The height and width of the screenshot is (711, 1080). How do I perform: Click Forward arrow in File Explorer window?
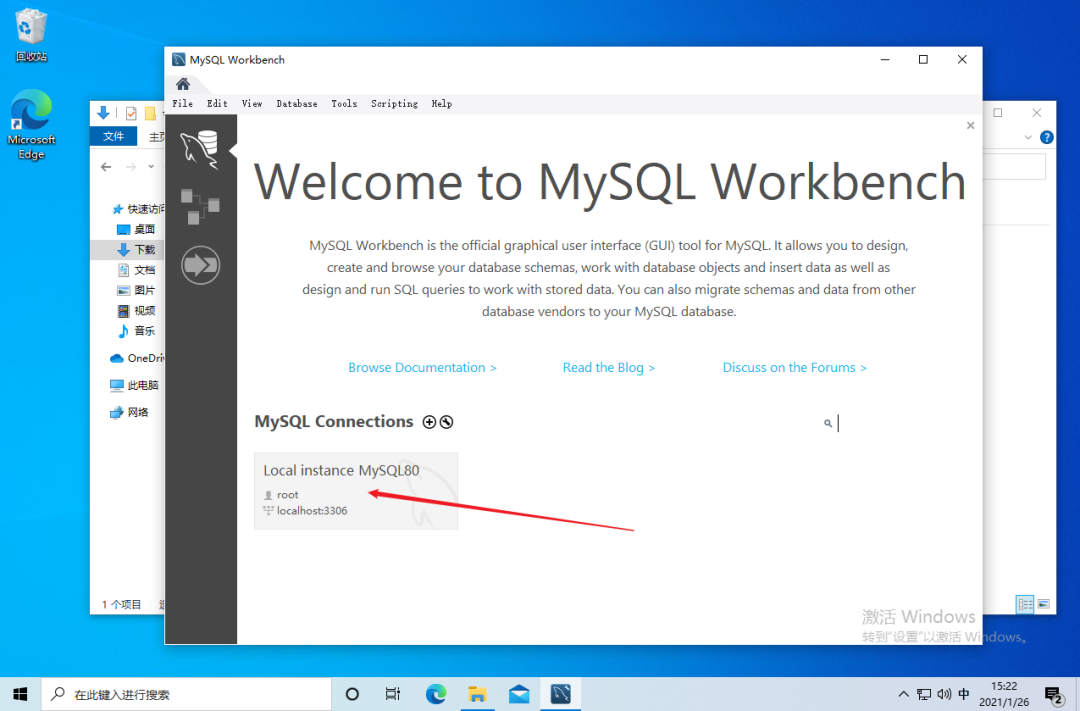[x=131, y=167]
